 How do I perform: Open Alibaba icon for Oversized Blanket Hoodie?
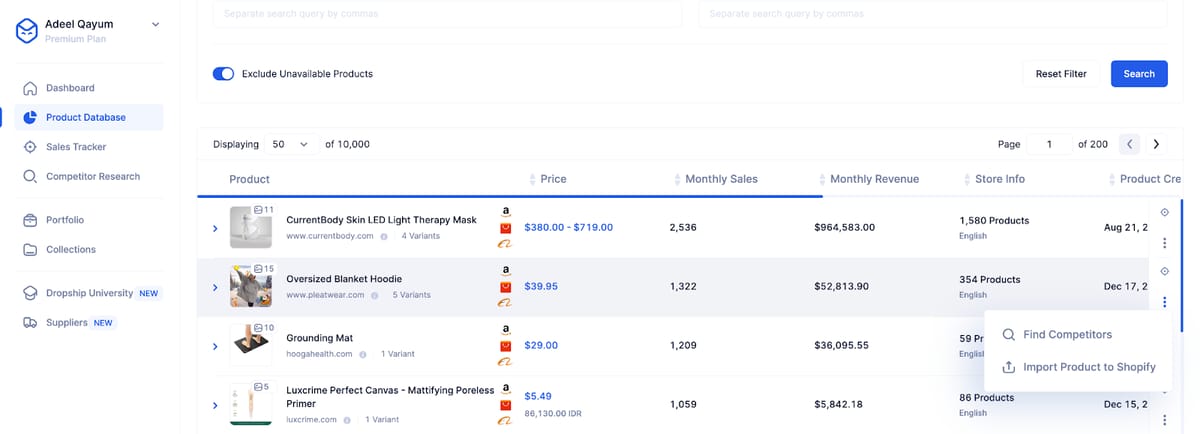click(x=506, y=303)
